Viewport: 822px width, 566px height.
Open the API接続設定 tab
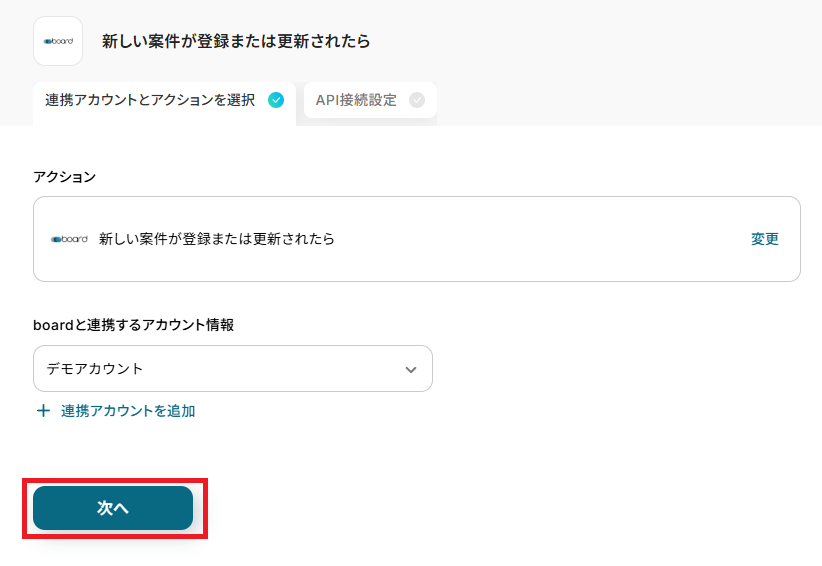coord(357,100)
